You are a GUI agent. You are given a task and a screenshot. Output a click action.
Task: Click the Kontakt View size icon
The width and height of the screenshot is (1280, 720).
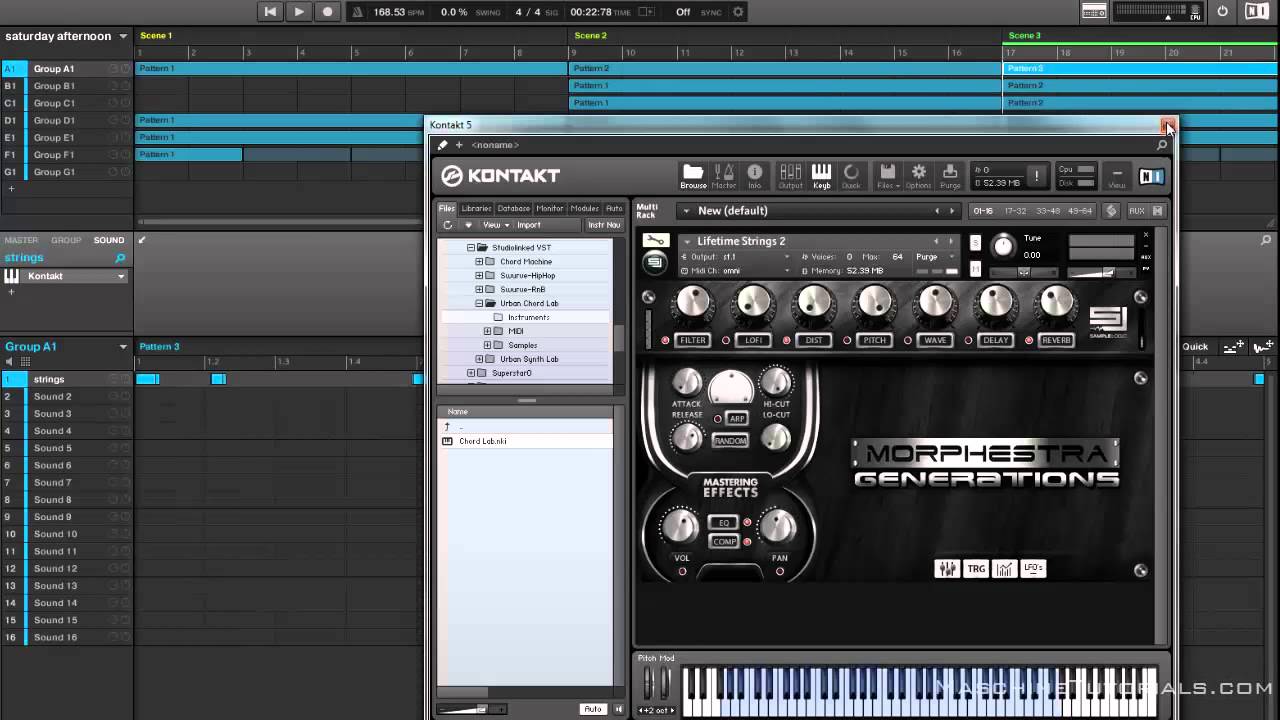pos(1117,177)
